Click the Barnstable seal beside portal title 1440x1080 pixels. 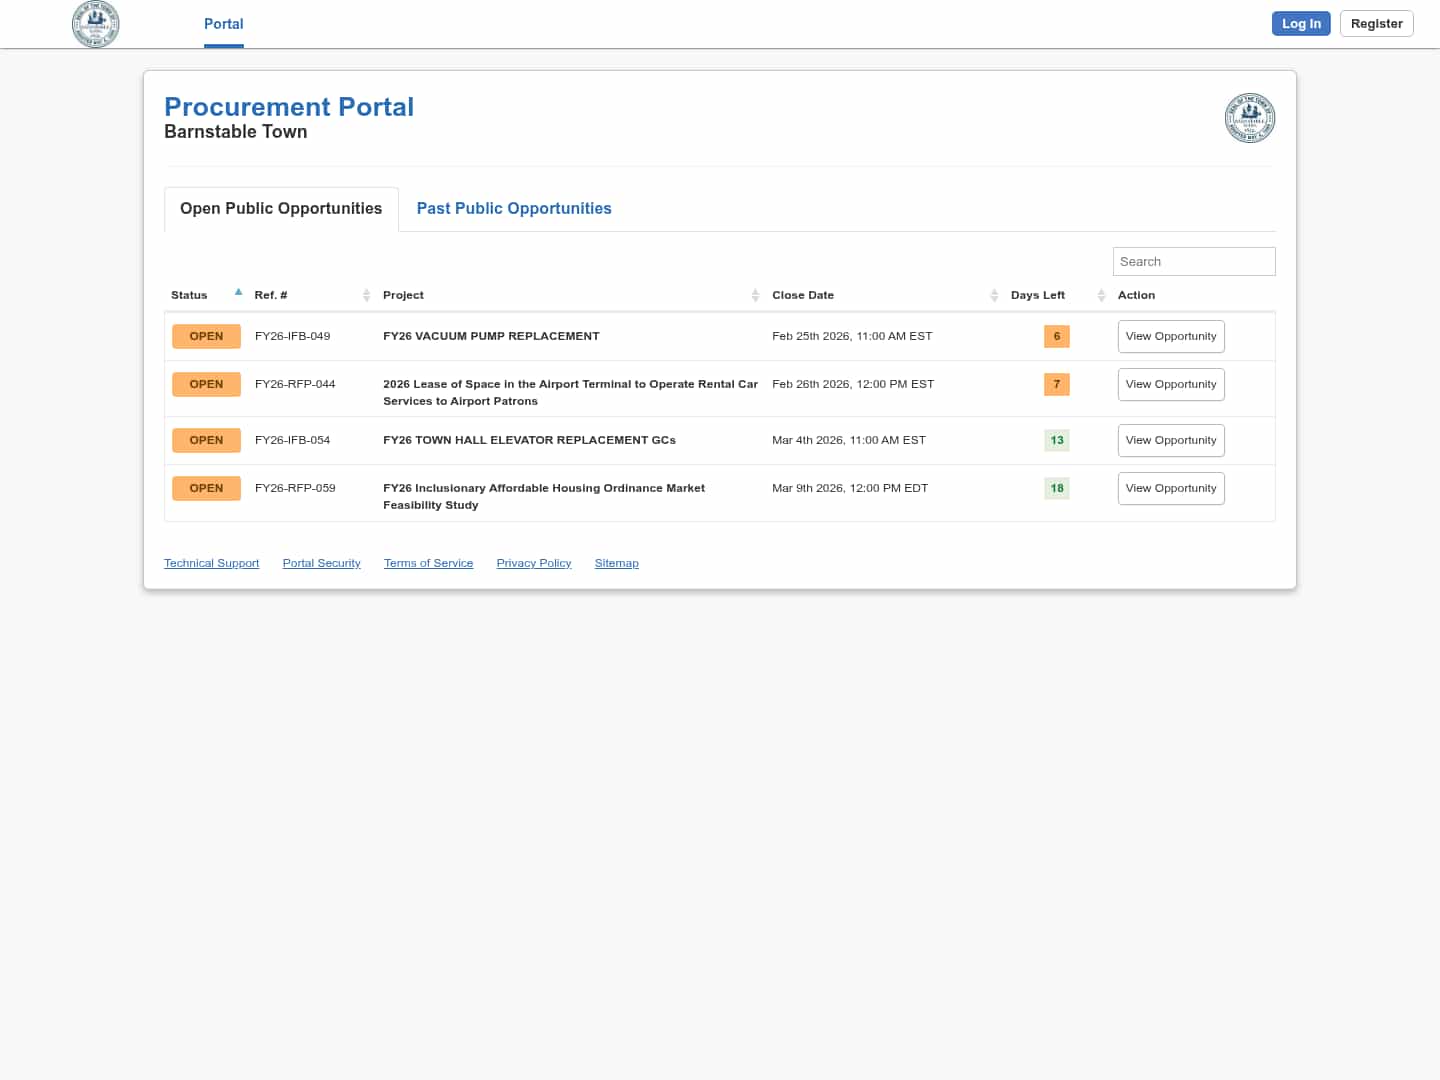pos(1249,118)
